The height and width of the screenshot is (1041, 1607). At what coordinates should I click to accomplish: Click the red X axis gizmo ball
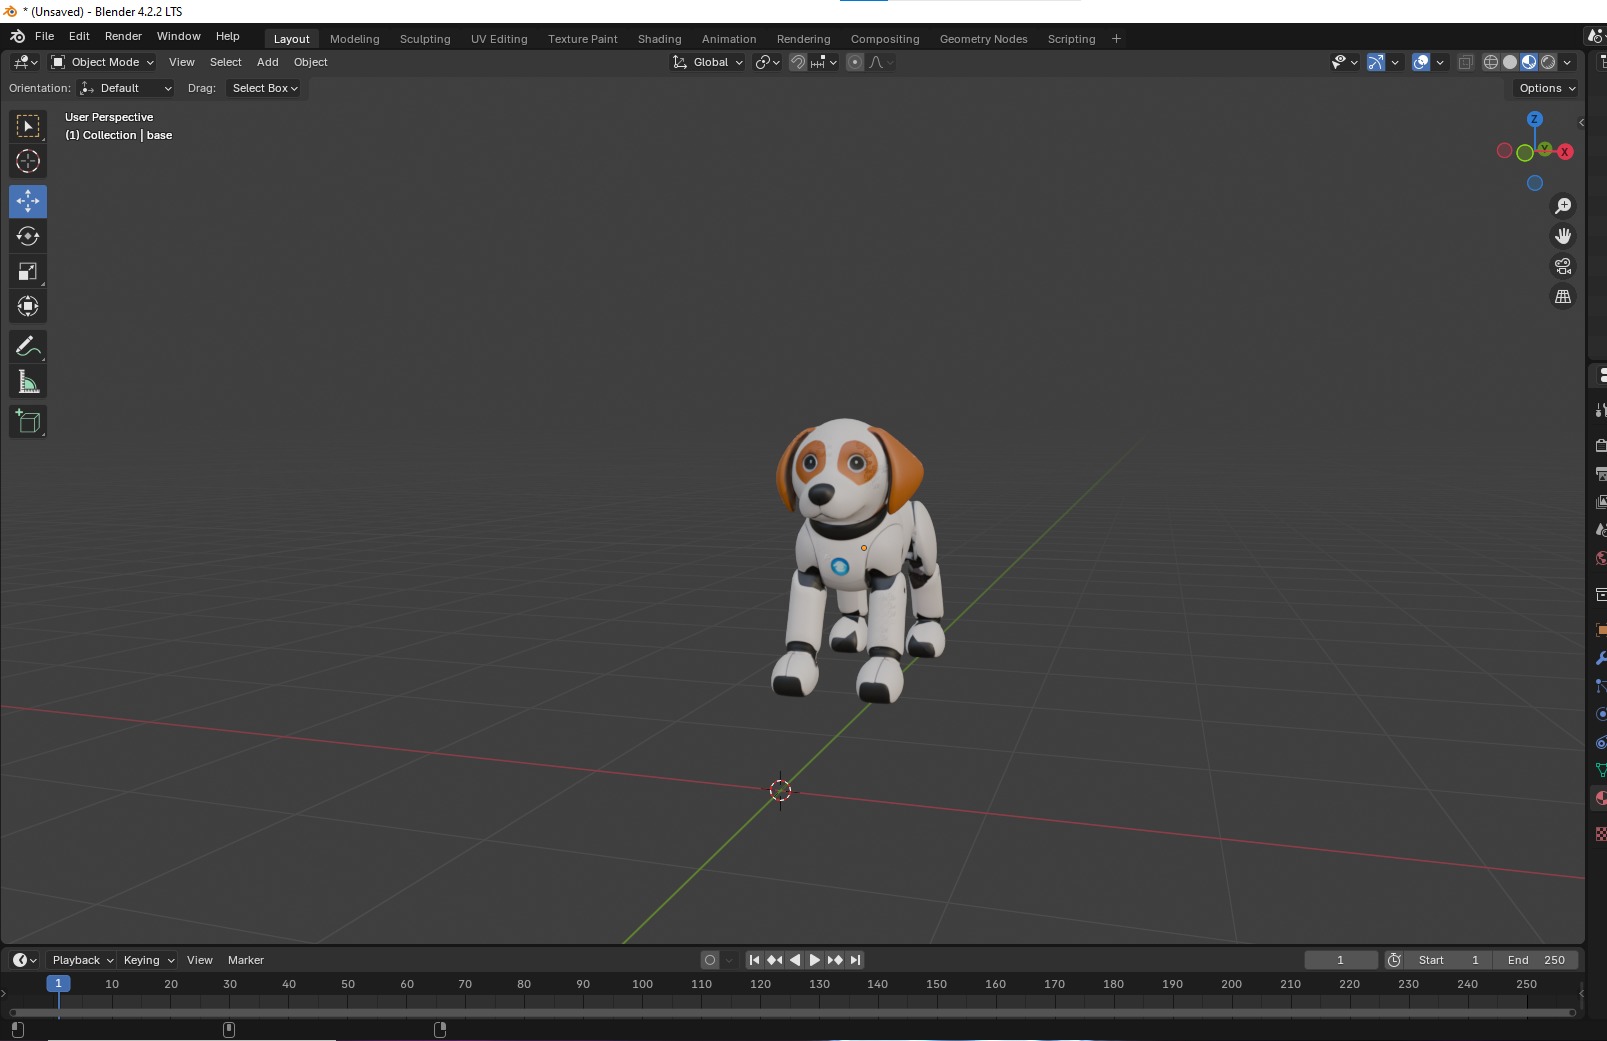(x=1565, y=152)
